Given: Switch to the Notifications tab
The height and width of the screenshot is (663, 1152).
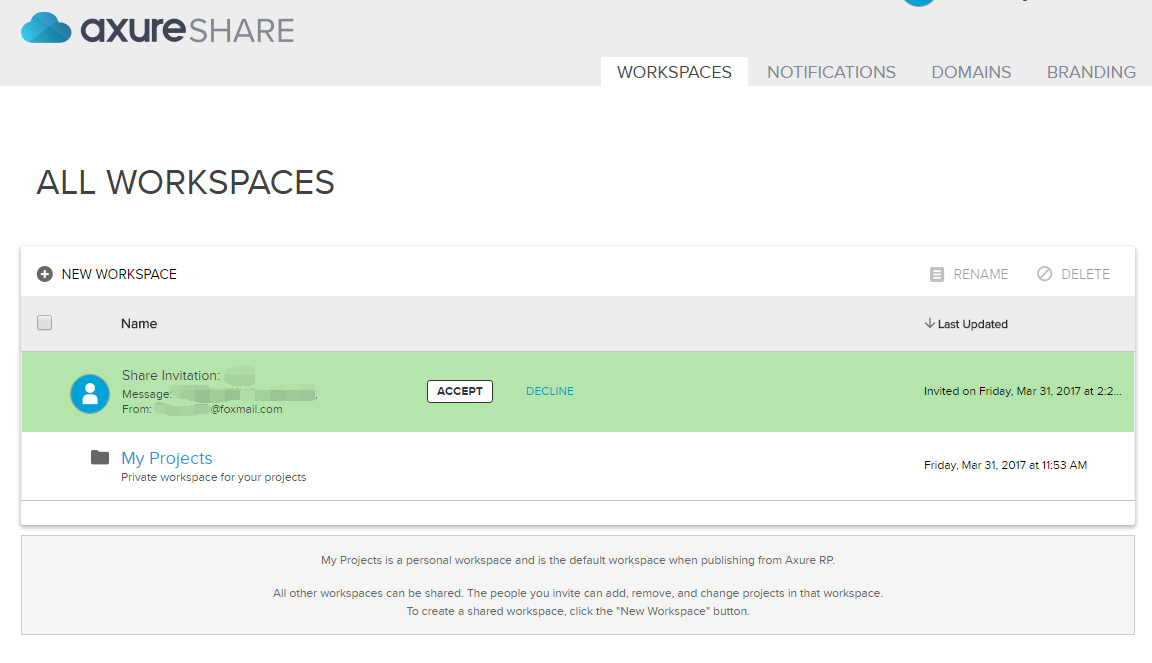Looking at the screenshot, I should (831, 72).
